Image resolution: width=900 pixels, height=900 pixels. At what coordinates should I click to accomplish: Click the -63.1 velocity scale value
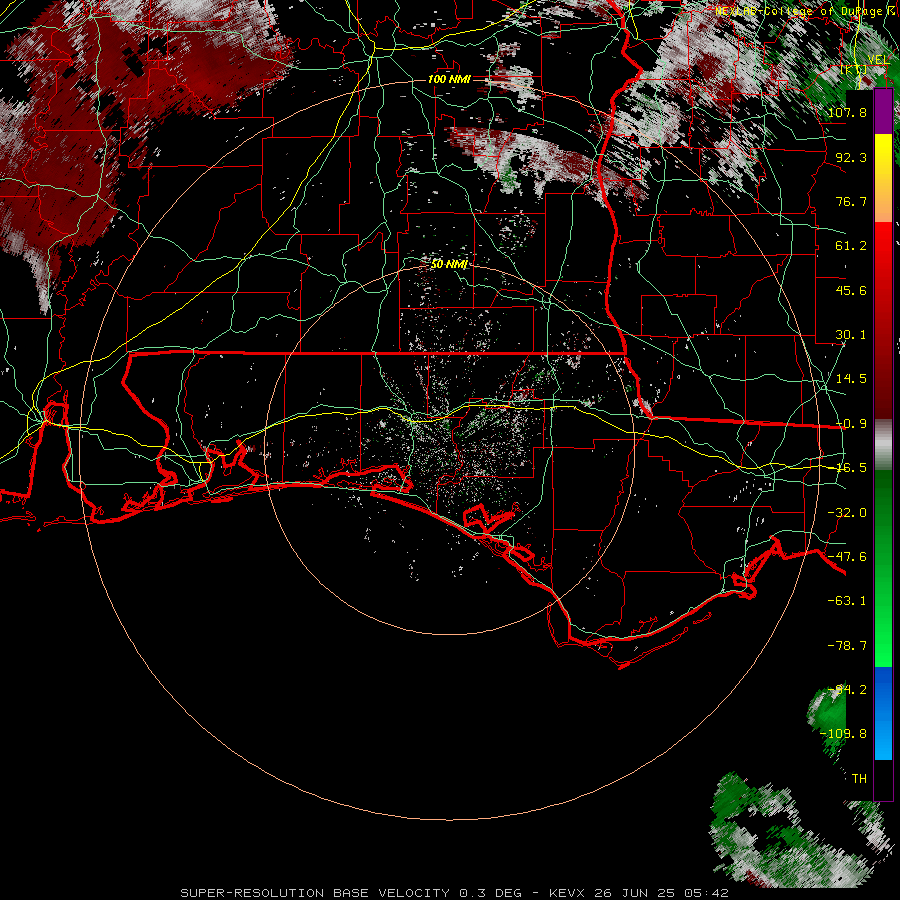847,601
